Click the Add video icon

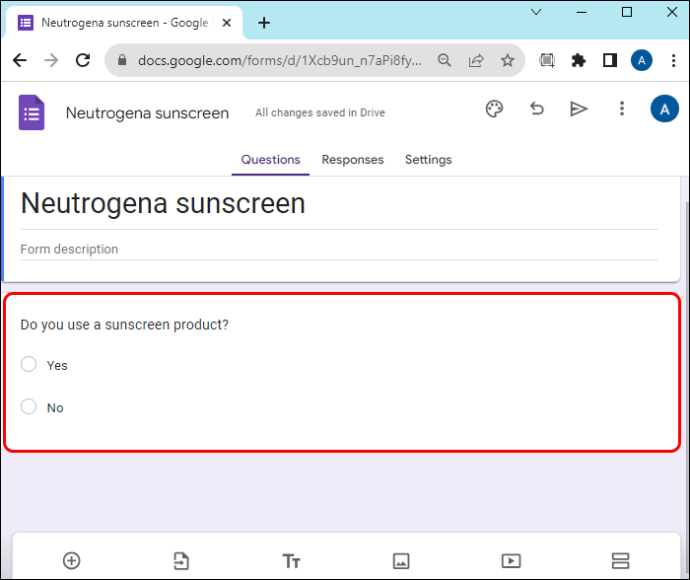[x=511, y=561]
